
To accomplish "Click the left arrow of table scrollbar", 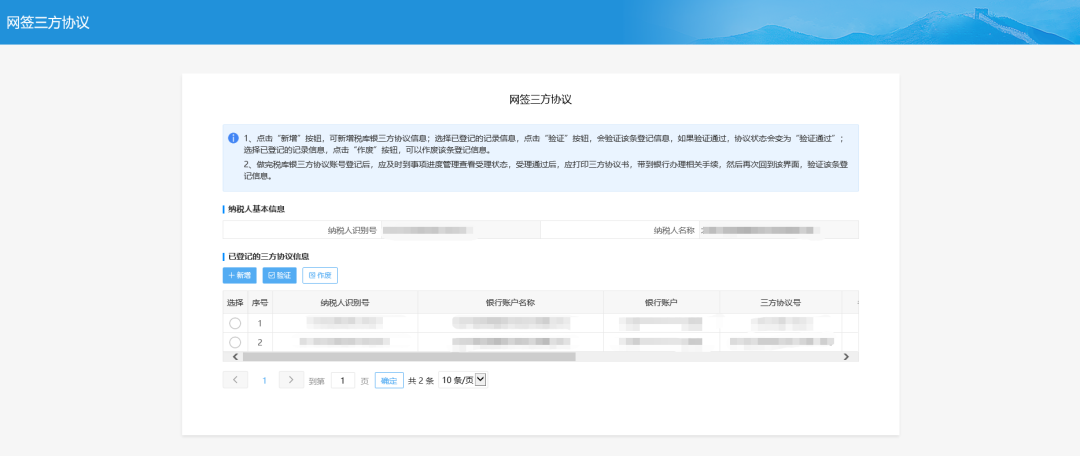I will [x=234, y=357].
